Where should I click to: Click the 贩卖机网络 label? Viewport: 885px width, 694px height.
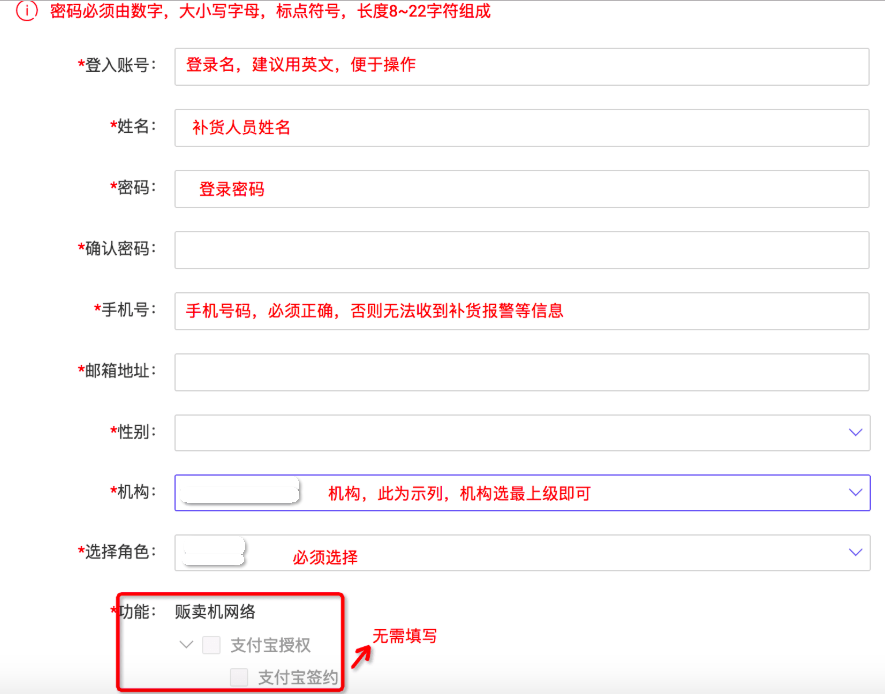(215, 612)
